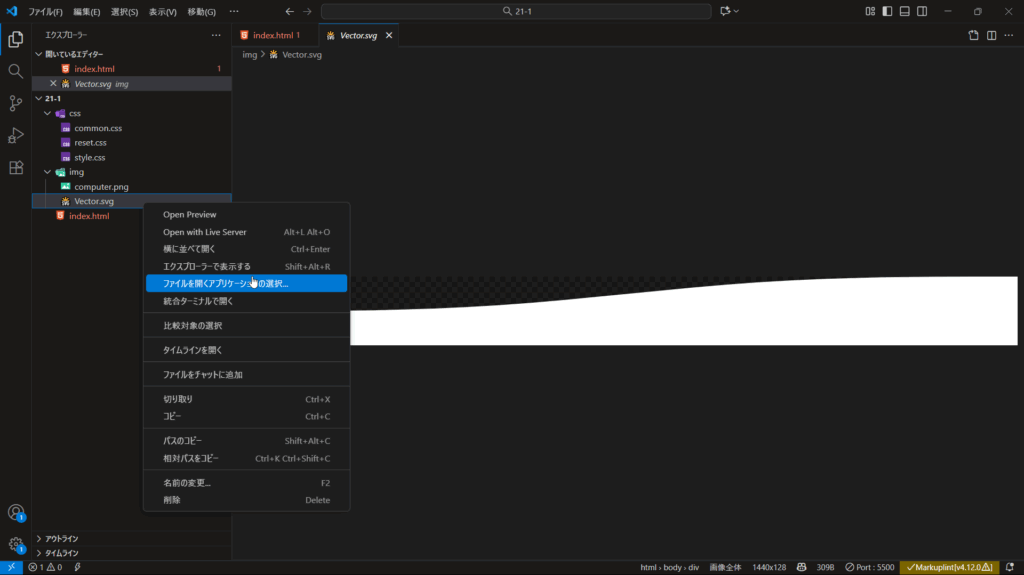1024x575 pixels.
Task: Open the Accounts menu icon
Action: pyautogui.click(x=15, y=512)
